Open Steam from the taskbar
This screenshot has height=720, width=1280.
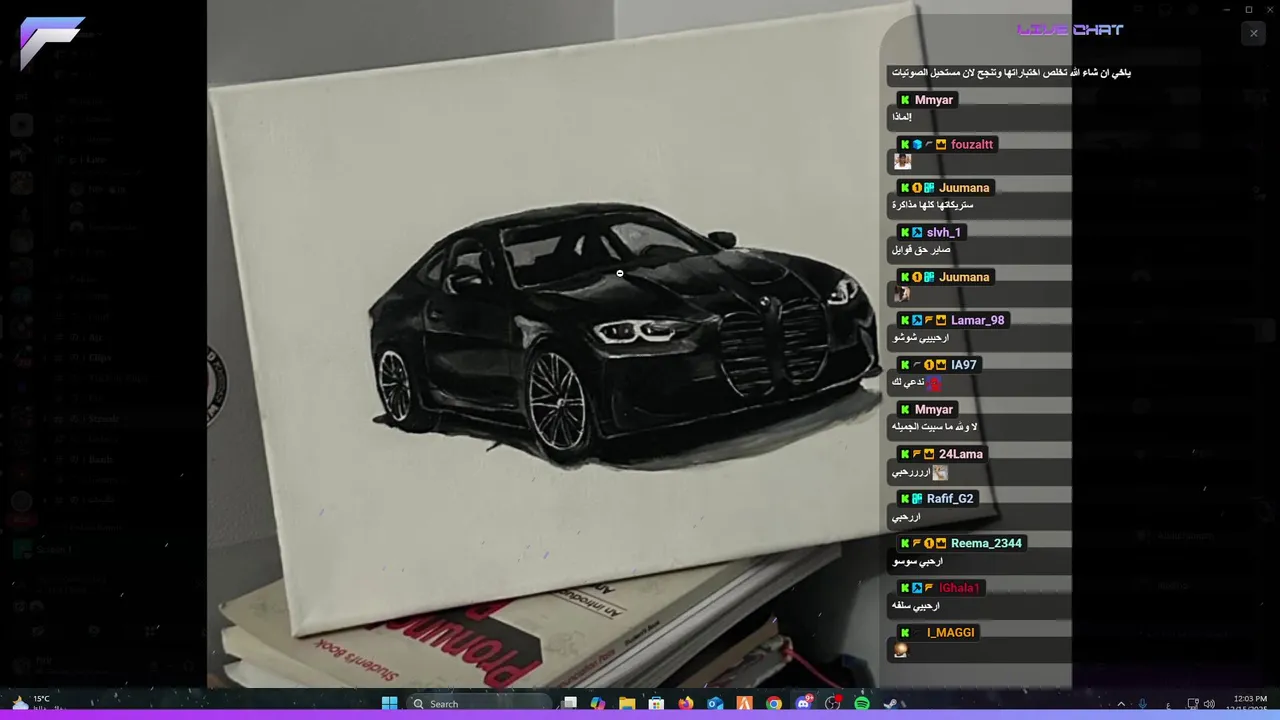(x=891, y=704)
